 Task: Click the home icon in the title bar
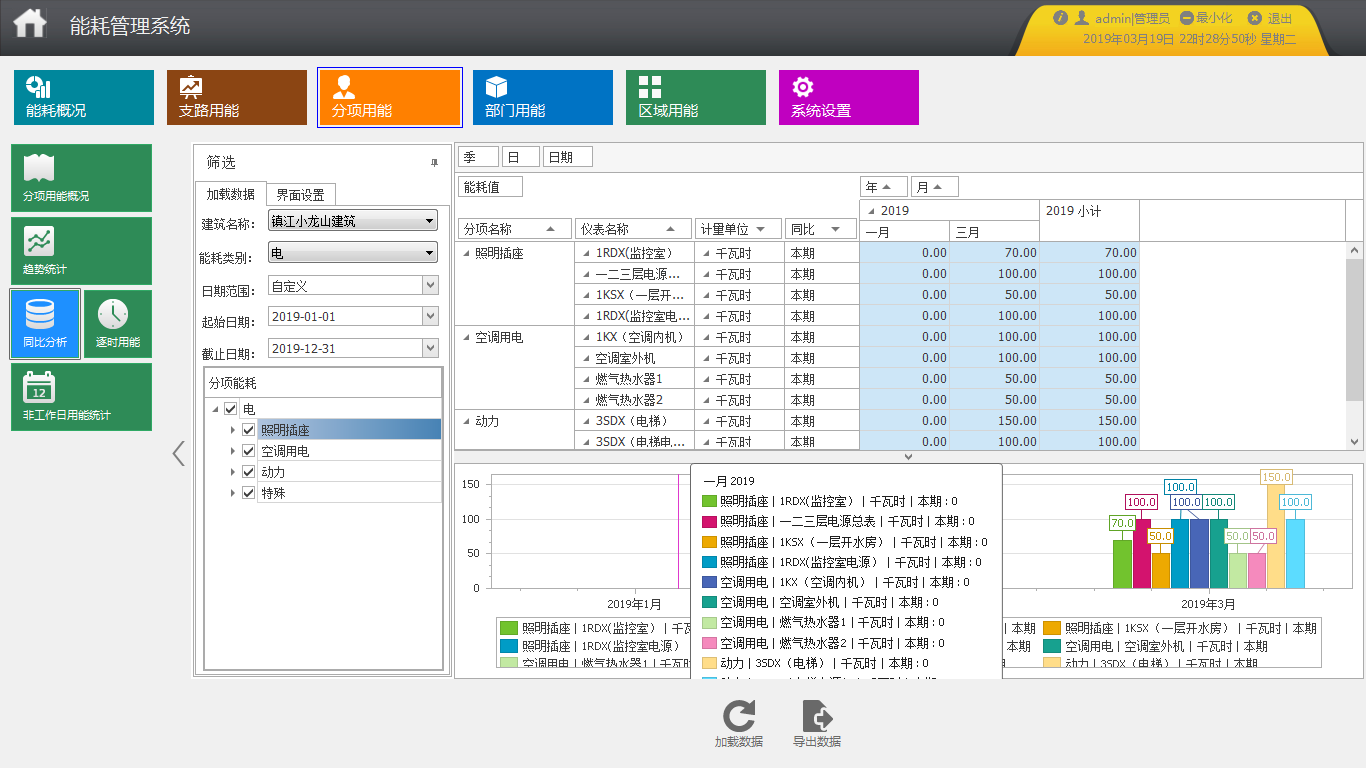coord(30,22)
